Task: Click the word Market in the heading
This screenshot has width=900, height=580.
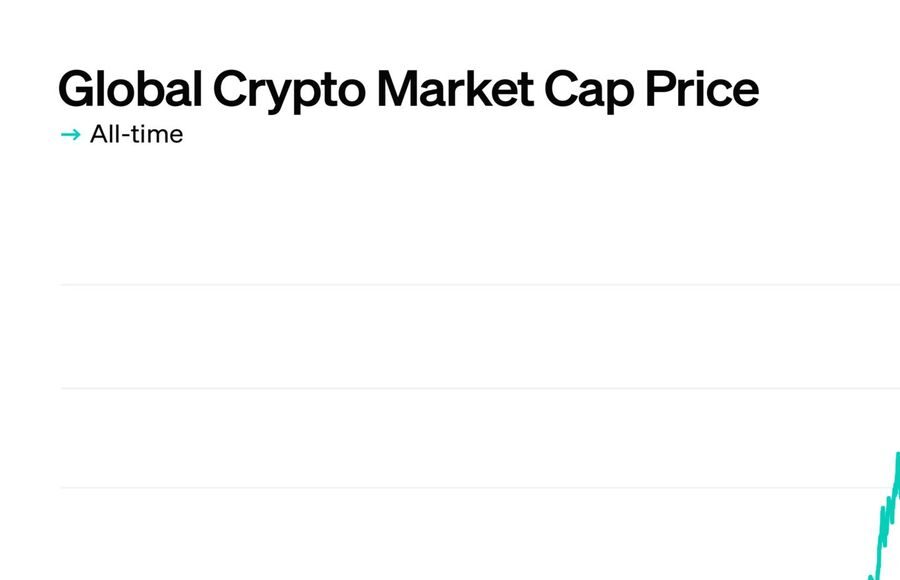Action: click(456, 88)
